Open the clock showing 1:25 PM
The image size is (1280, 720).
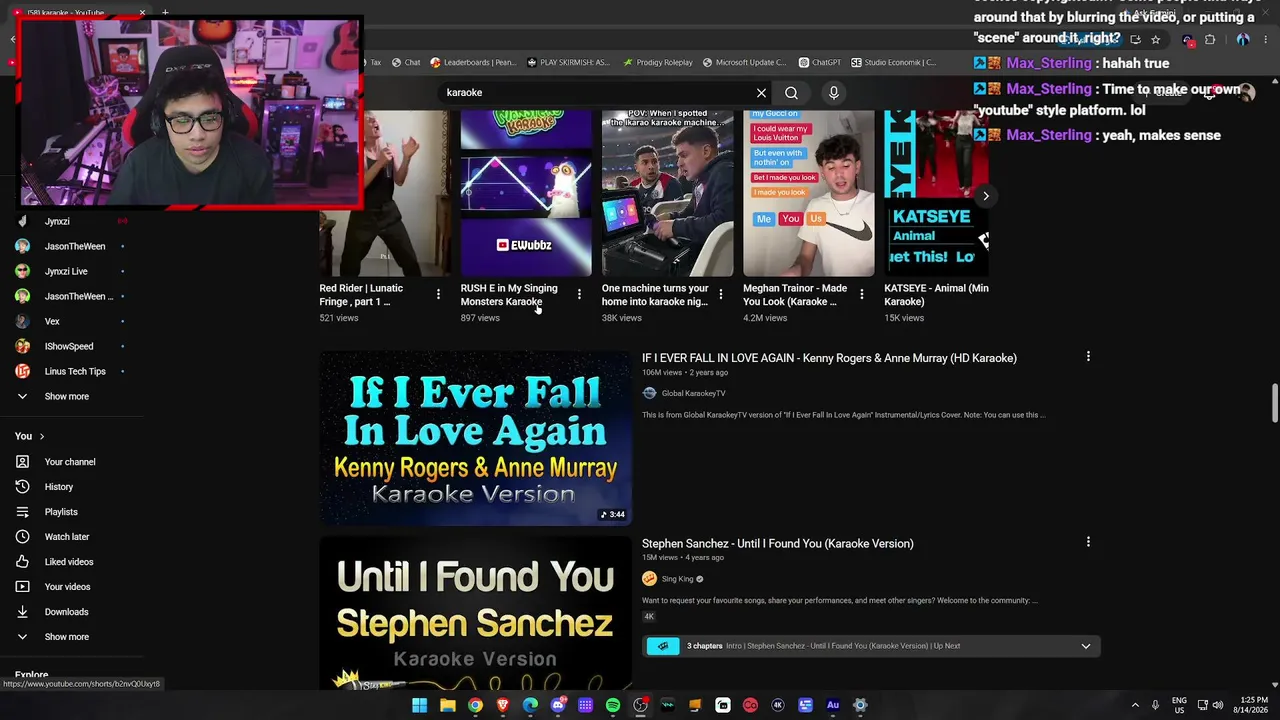[x=1253, y=705]
